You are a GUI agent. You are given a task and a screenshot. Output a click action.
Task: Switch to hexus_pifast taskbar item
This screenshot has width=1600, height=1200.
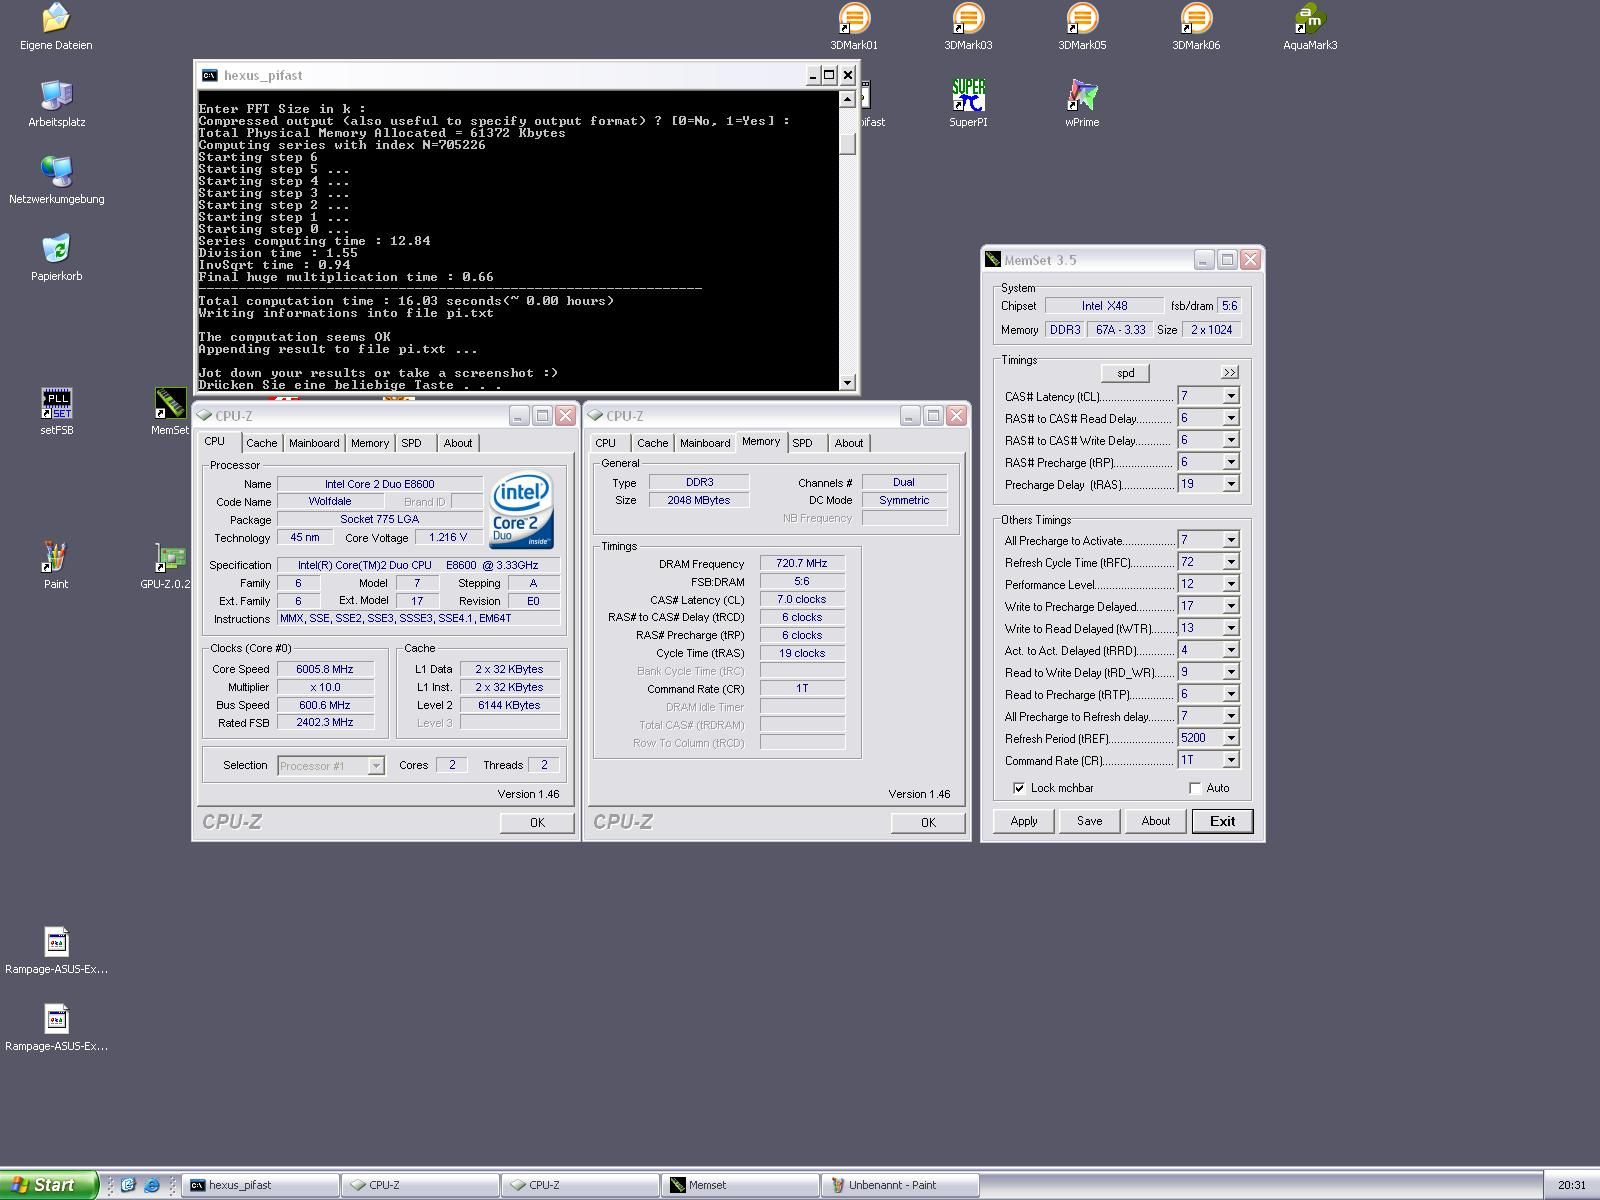pos(261,1185)
